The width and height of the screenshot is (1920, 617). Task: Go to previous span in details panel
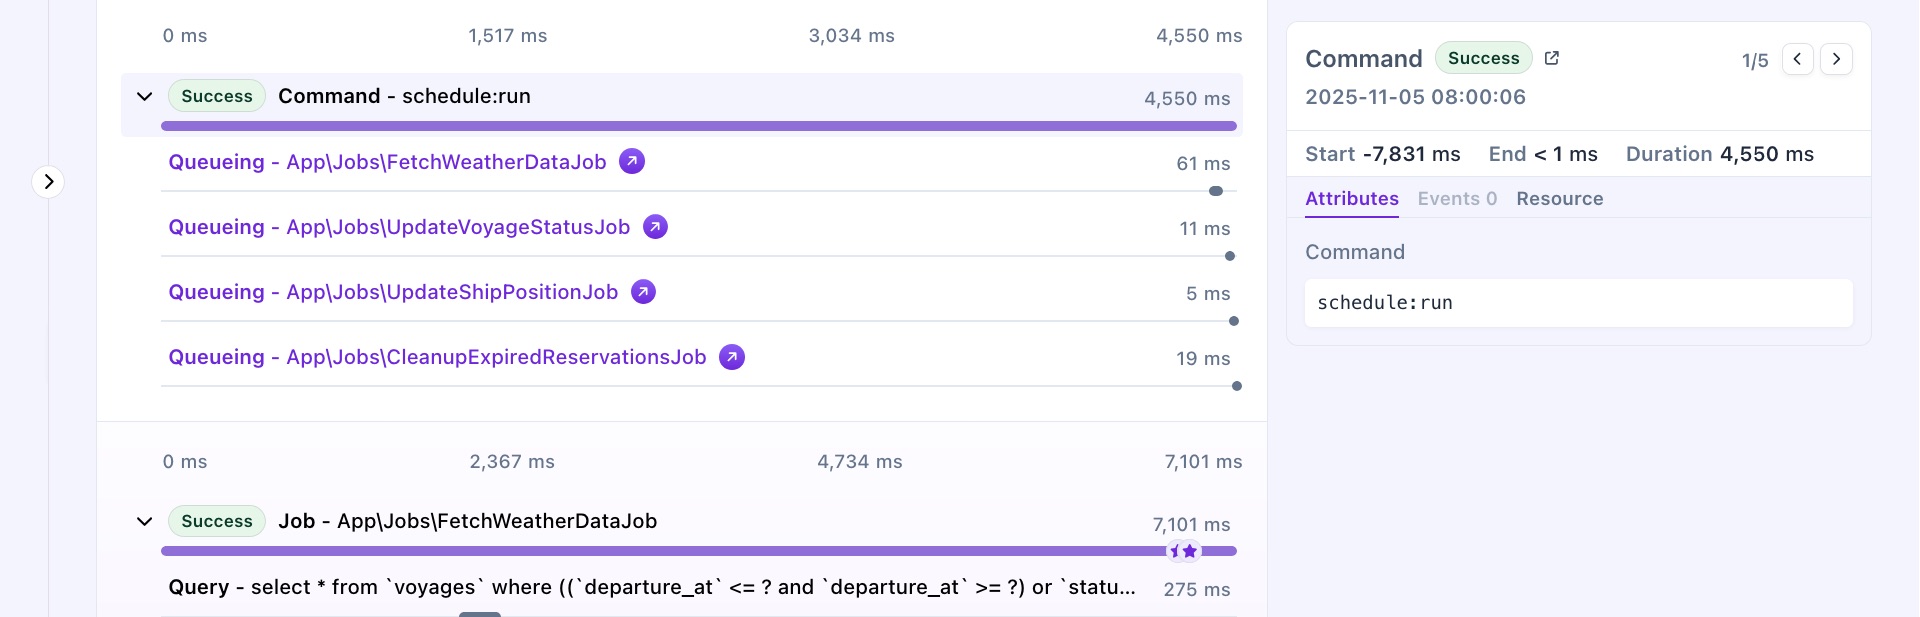click(1797, 59)
